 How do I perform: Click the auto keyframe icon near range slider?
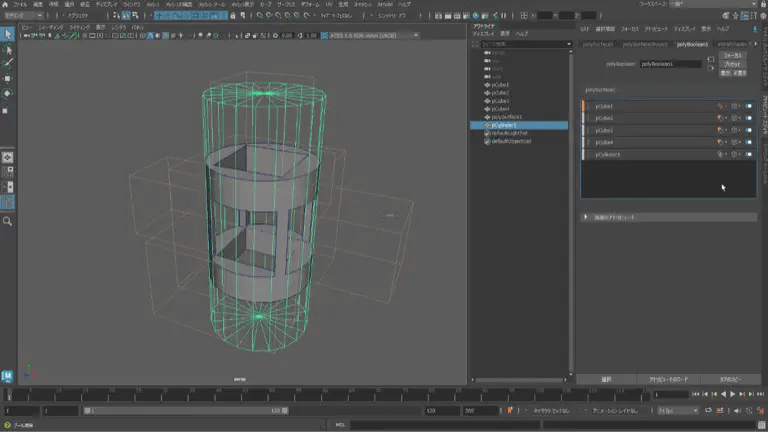tap(510, 410)
